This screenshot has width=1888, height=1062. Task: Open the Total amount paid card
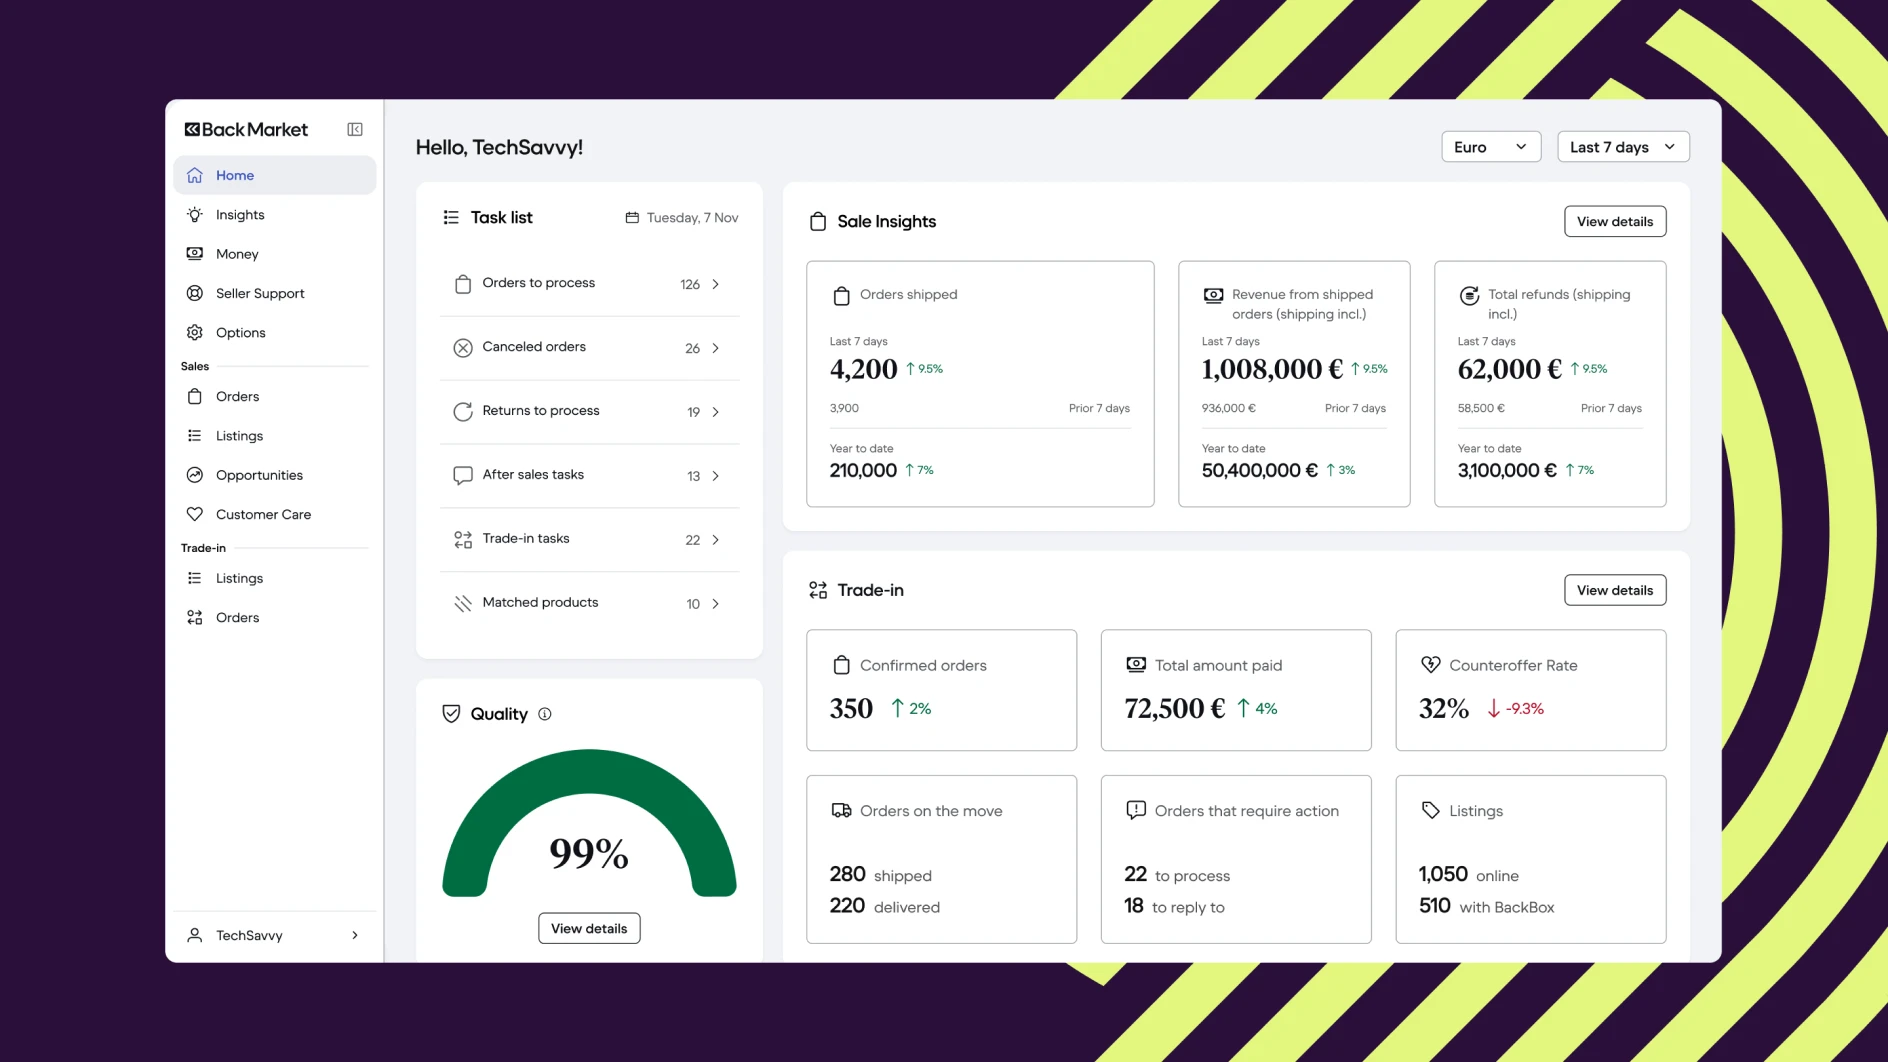(x=1236, y=690)
